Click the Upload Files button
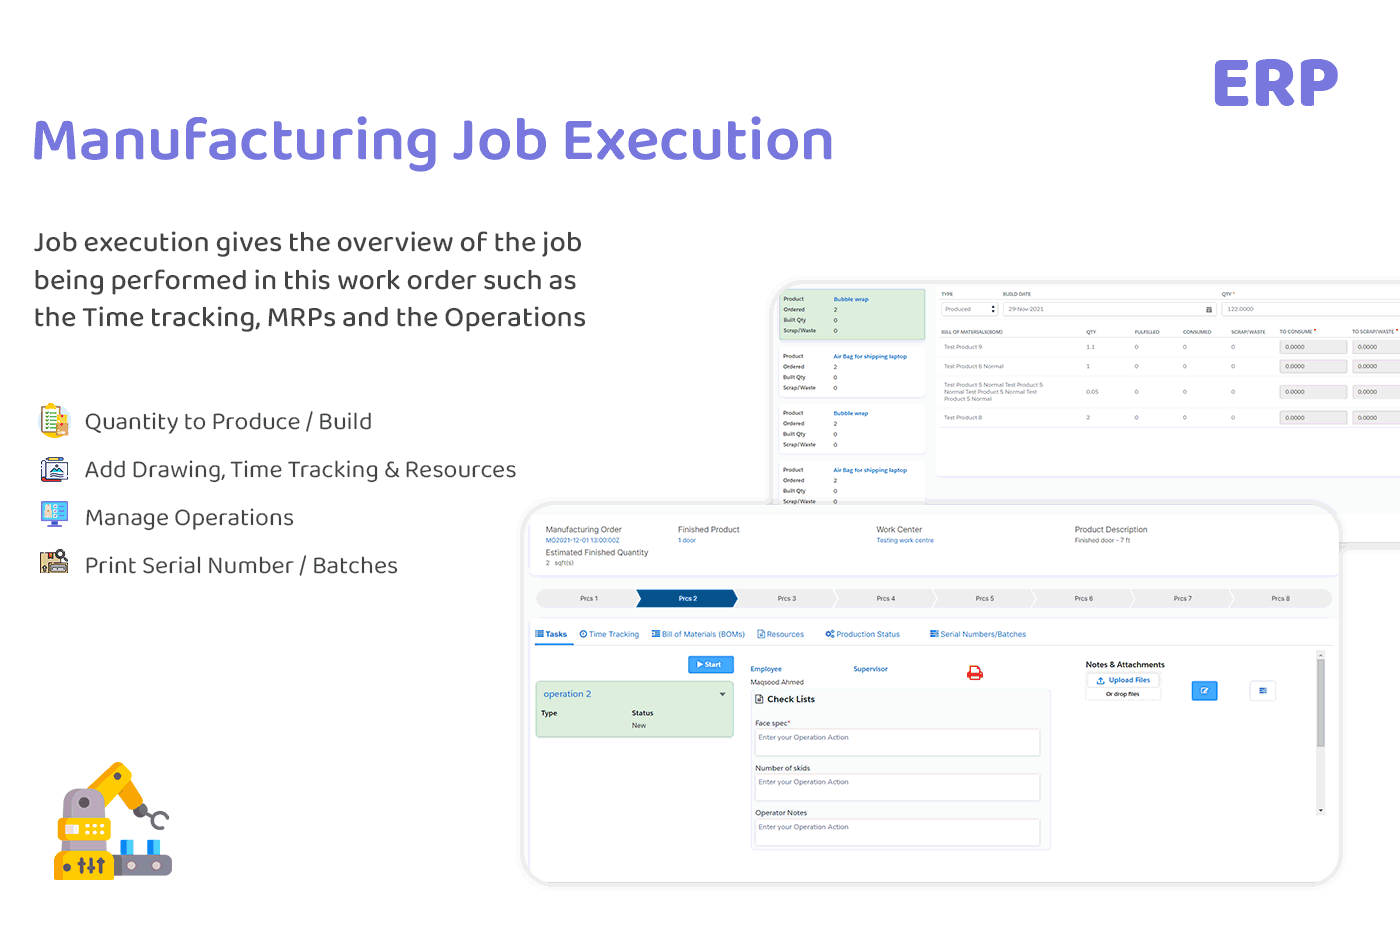Screen dimensions: 1400x934 [x=1123, y=679]
